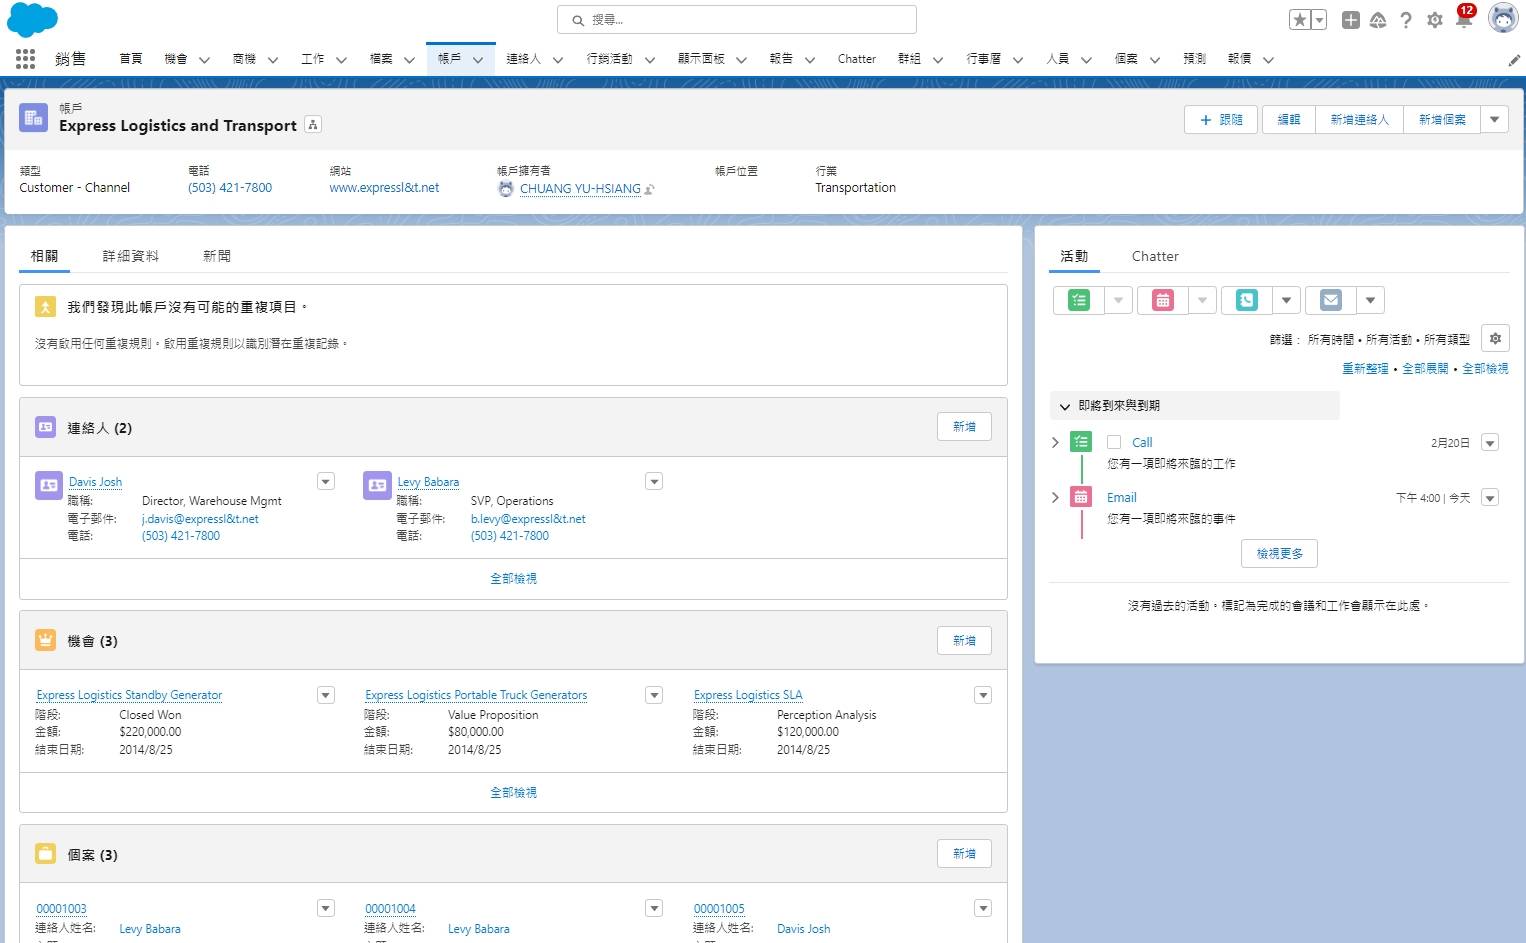Click the 跟隨 follow button
Image resolution: width=1526 pixels, height=943 pixels.
coord(1221,119)
